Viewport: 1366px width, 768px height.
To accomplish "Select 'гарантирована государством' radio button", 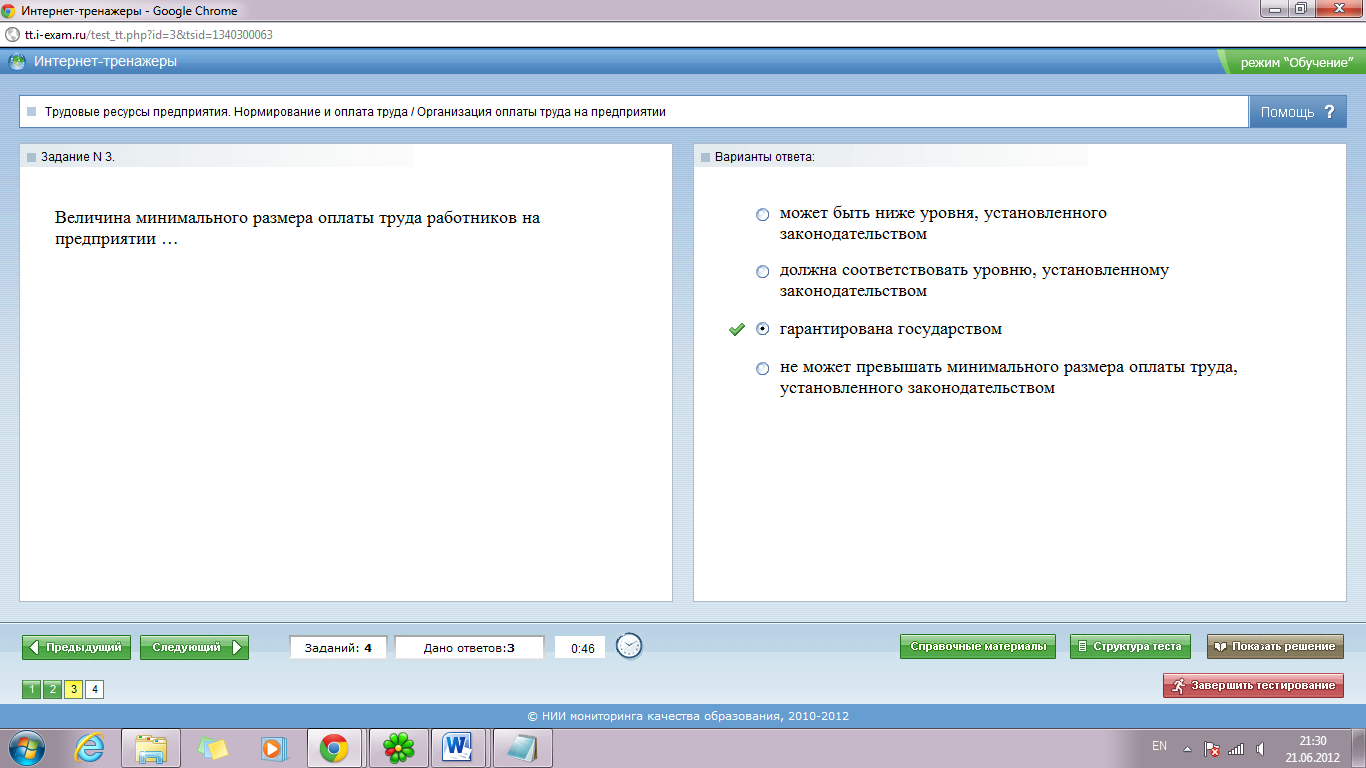I will [x=763, y=329].
